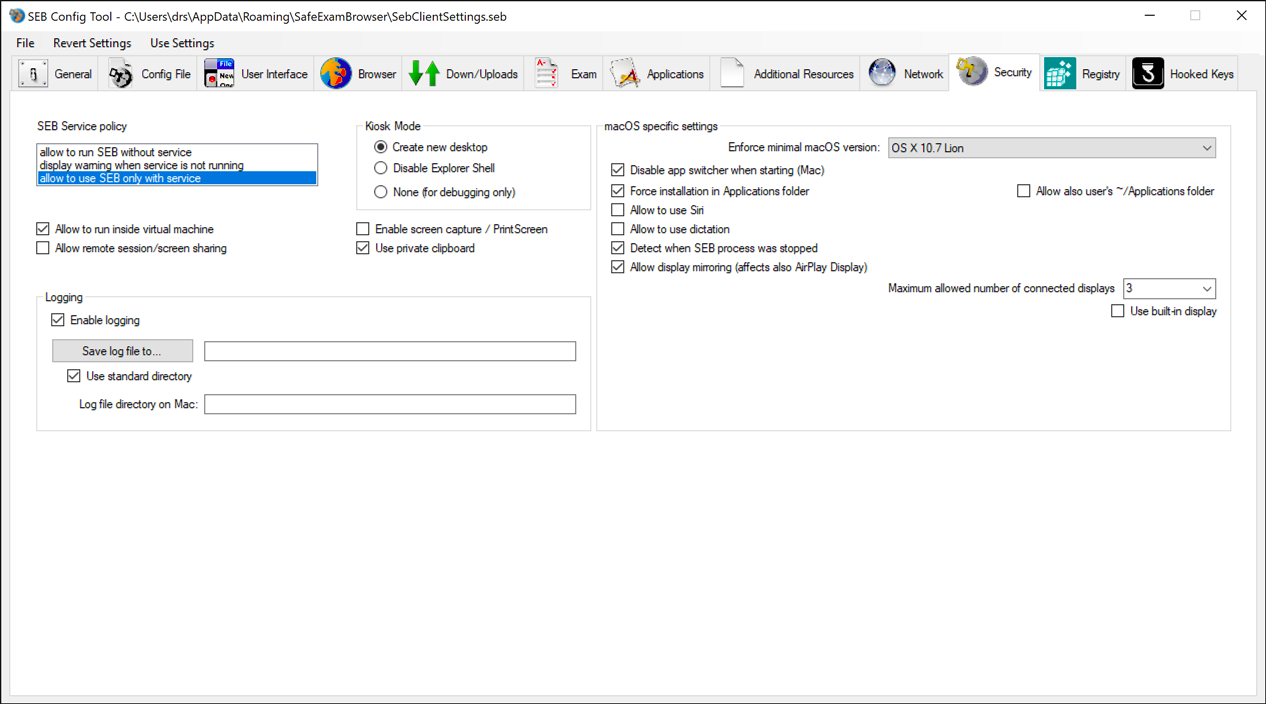Click the Config File tab icon
1266x704 pixels.
click(x=121, y=74)
